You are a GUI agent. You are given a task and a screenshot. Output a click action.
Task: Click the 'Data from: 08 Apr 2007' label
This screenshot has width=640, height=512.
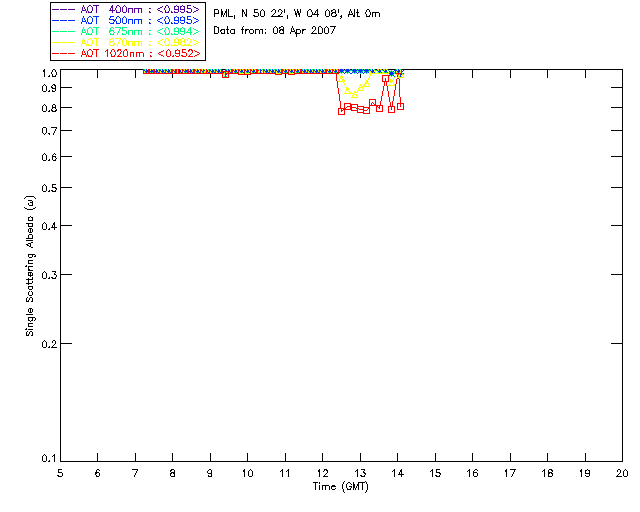click(x=275, y=31)
